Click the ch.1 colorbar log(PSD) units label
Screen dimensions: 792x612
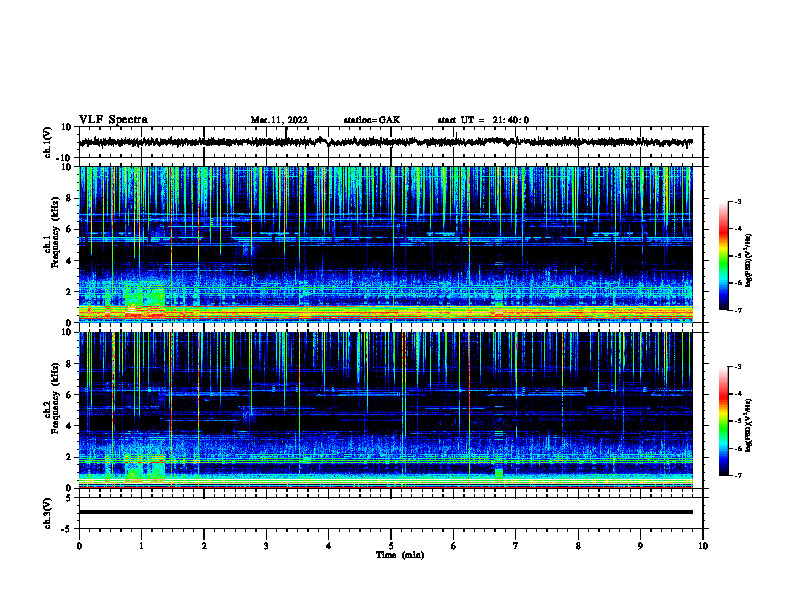[749, 261]
